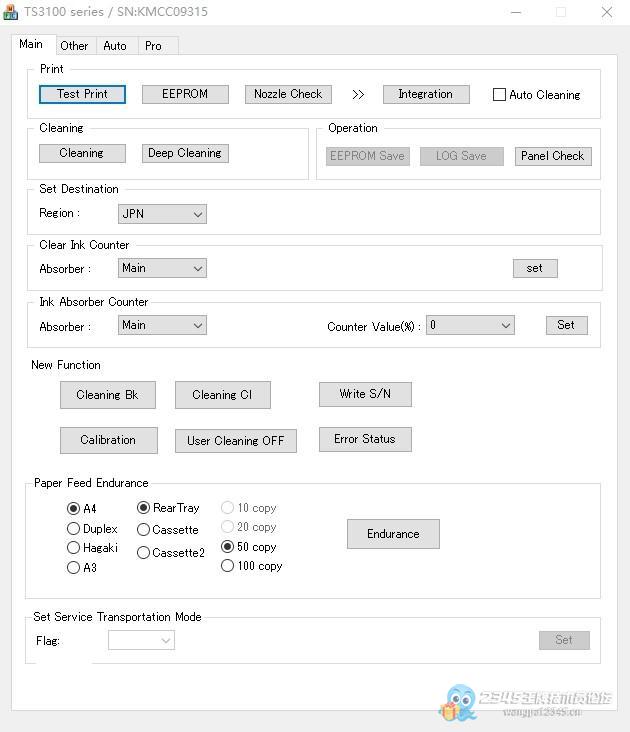Open the Clear Ink Counter Absorber dropdown
The width and height of the screenshot is (630, 732).
[x=162, y=268]
